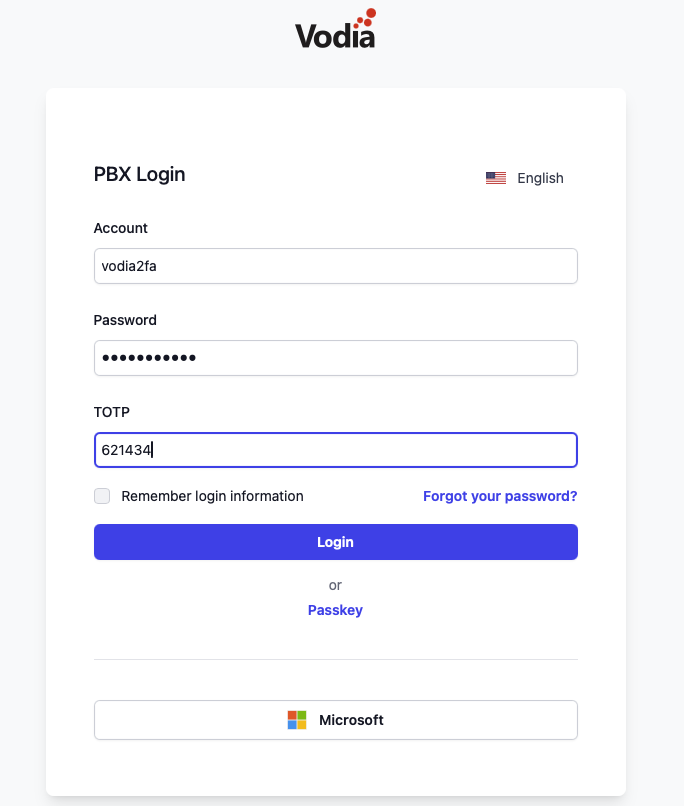Click the "or" separator text

click(x=335, y=585)
